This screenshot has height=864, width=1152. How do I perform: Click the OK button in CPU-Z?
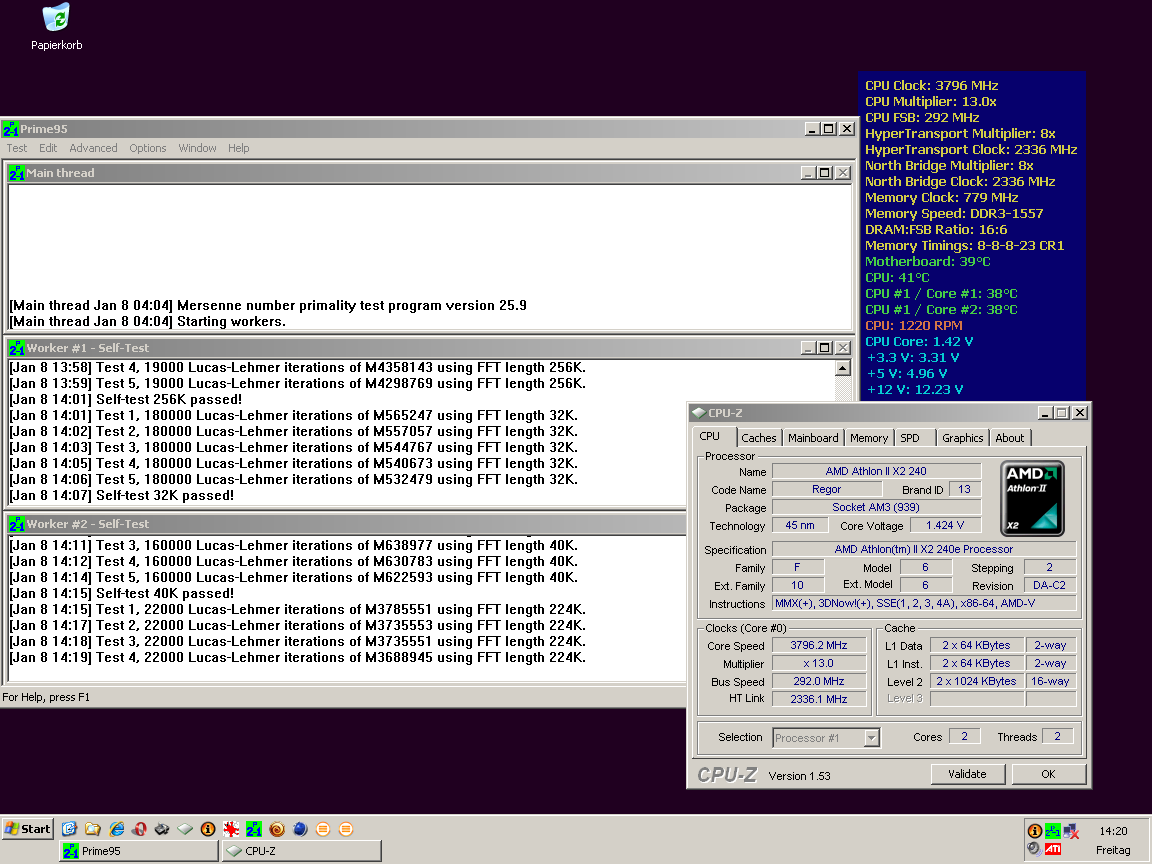(1047, 774)
